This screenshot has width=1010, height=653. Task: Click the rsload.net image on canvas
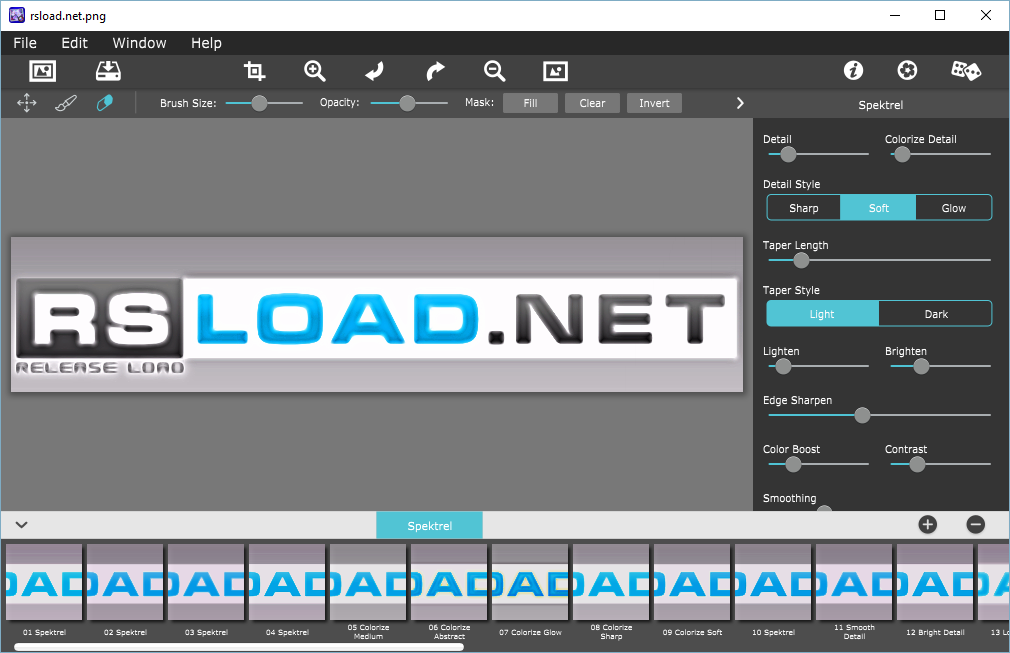click(x=377, y=314)
